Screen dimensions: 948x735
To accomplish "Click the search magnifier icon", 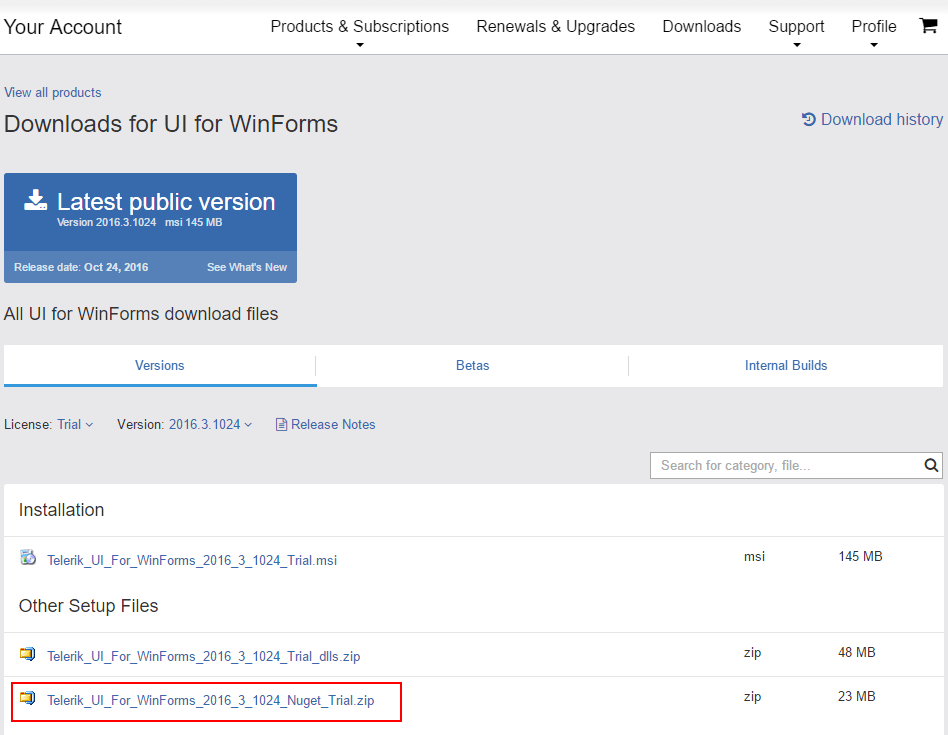I will click(x=931, y=465).
